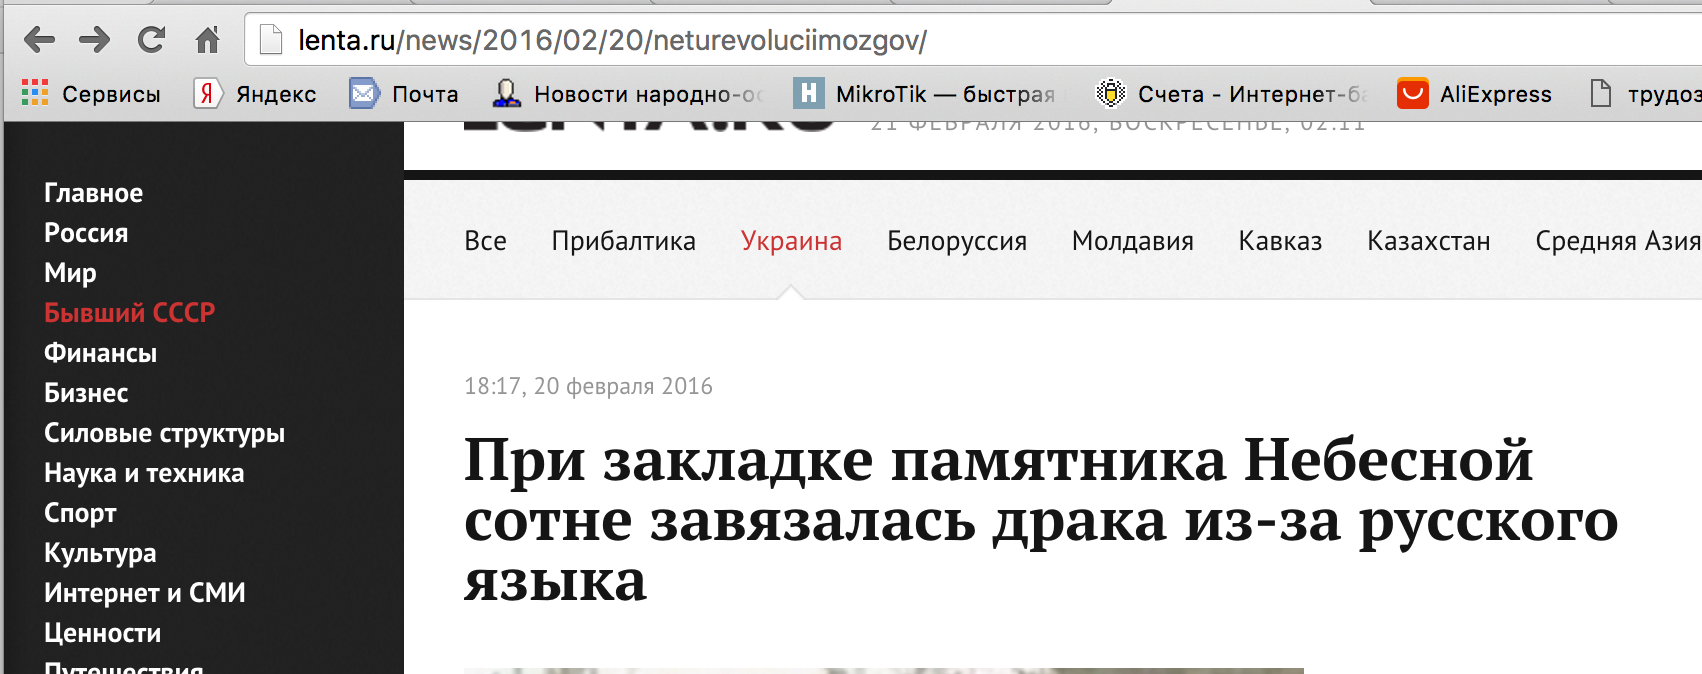This screenshot has width=1702, height=674.
Task: Open the Финансы sidebar section
Action: 100,353
